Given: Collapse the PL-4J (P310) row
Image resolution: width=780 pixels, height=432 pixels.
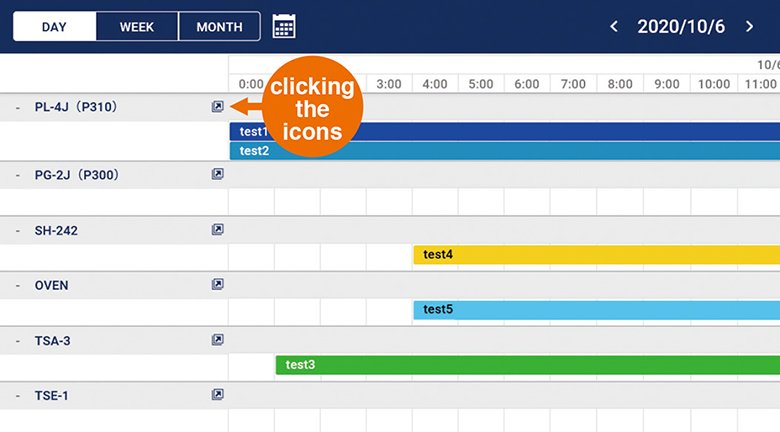Looking at the screenshot, I should pyautogui.click(x=18, y=108).
